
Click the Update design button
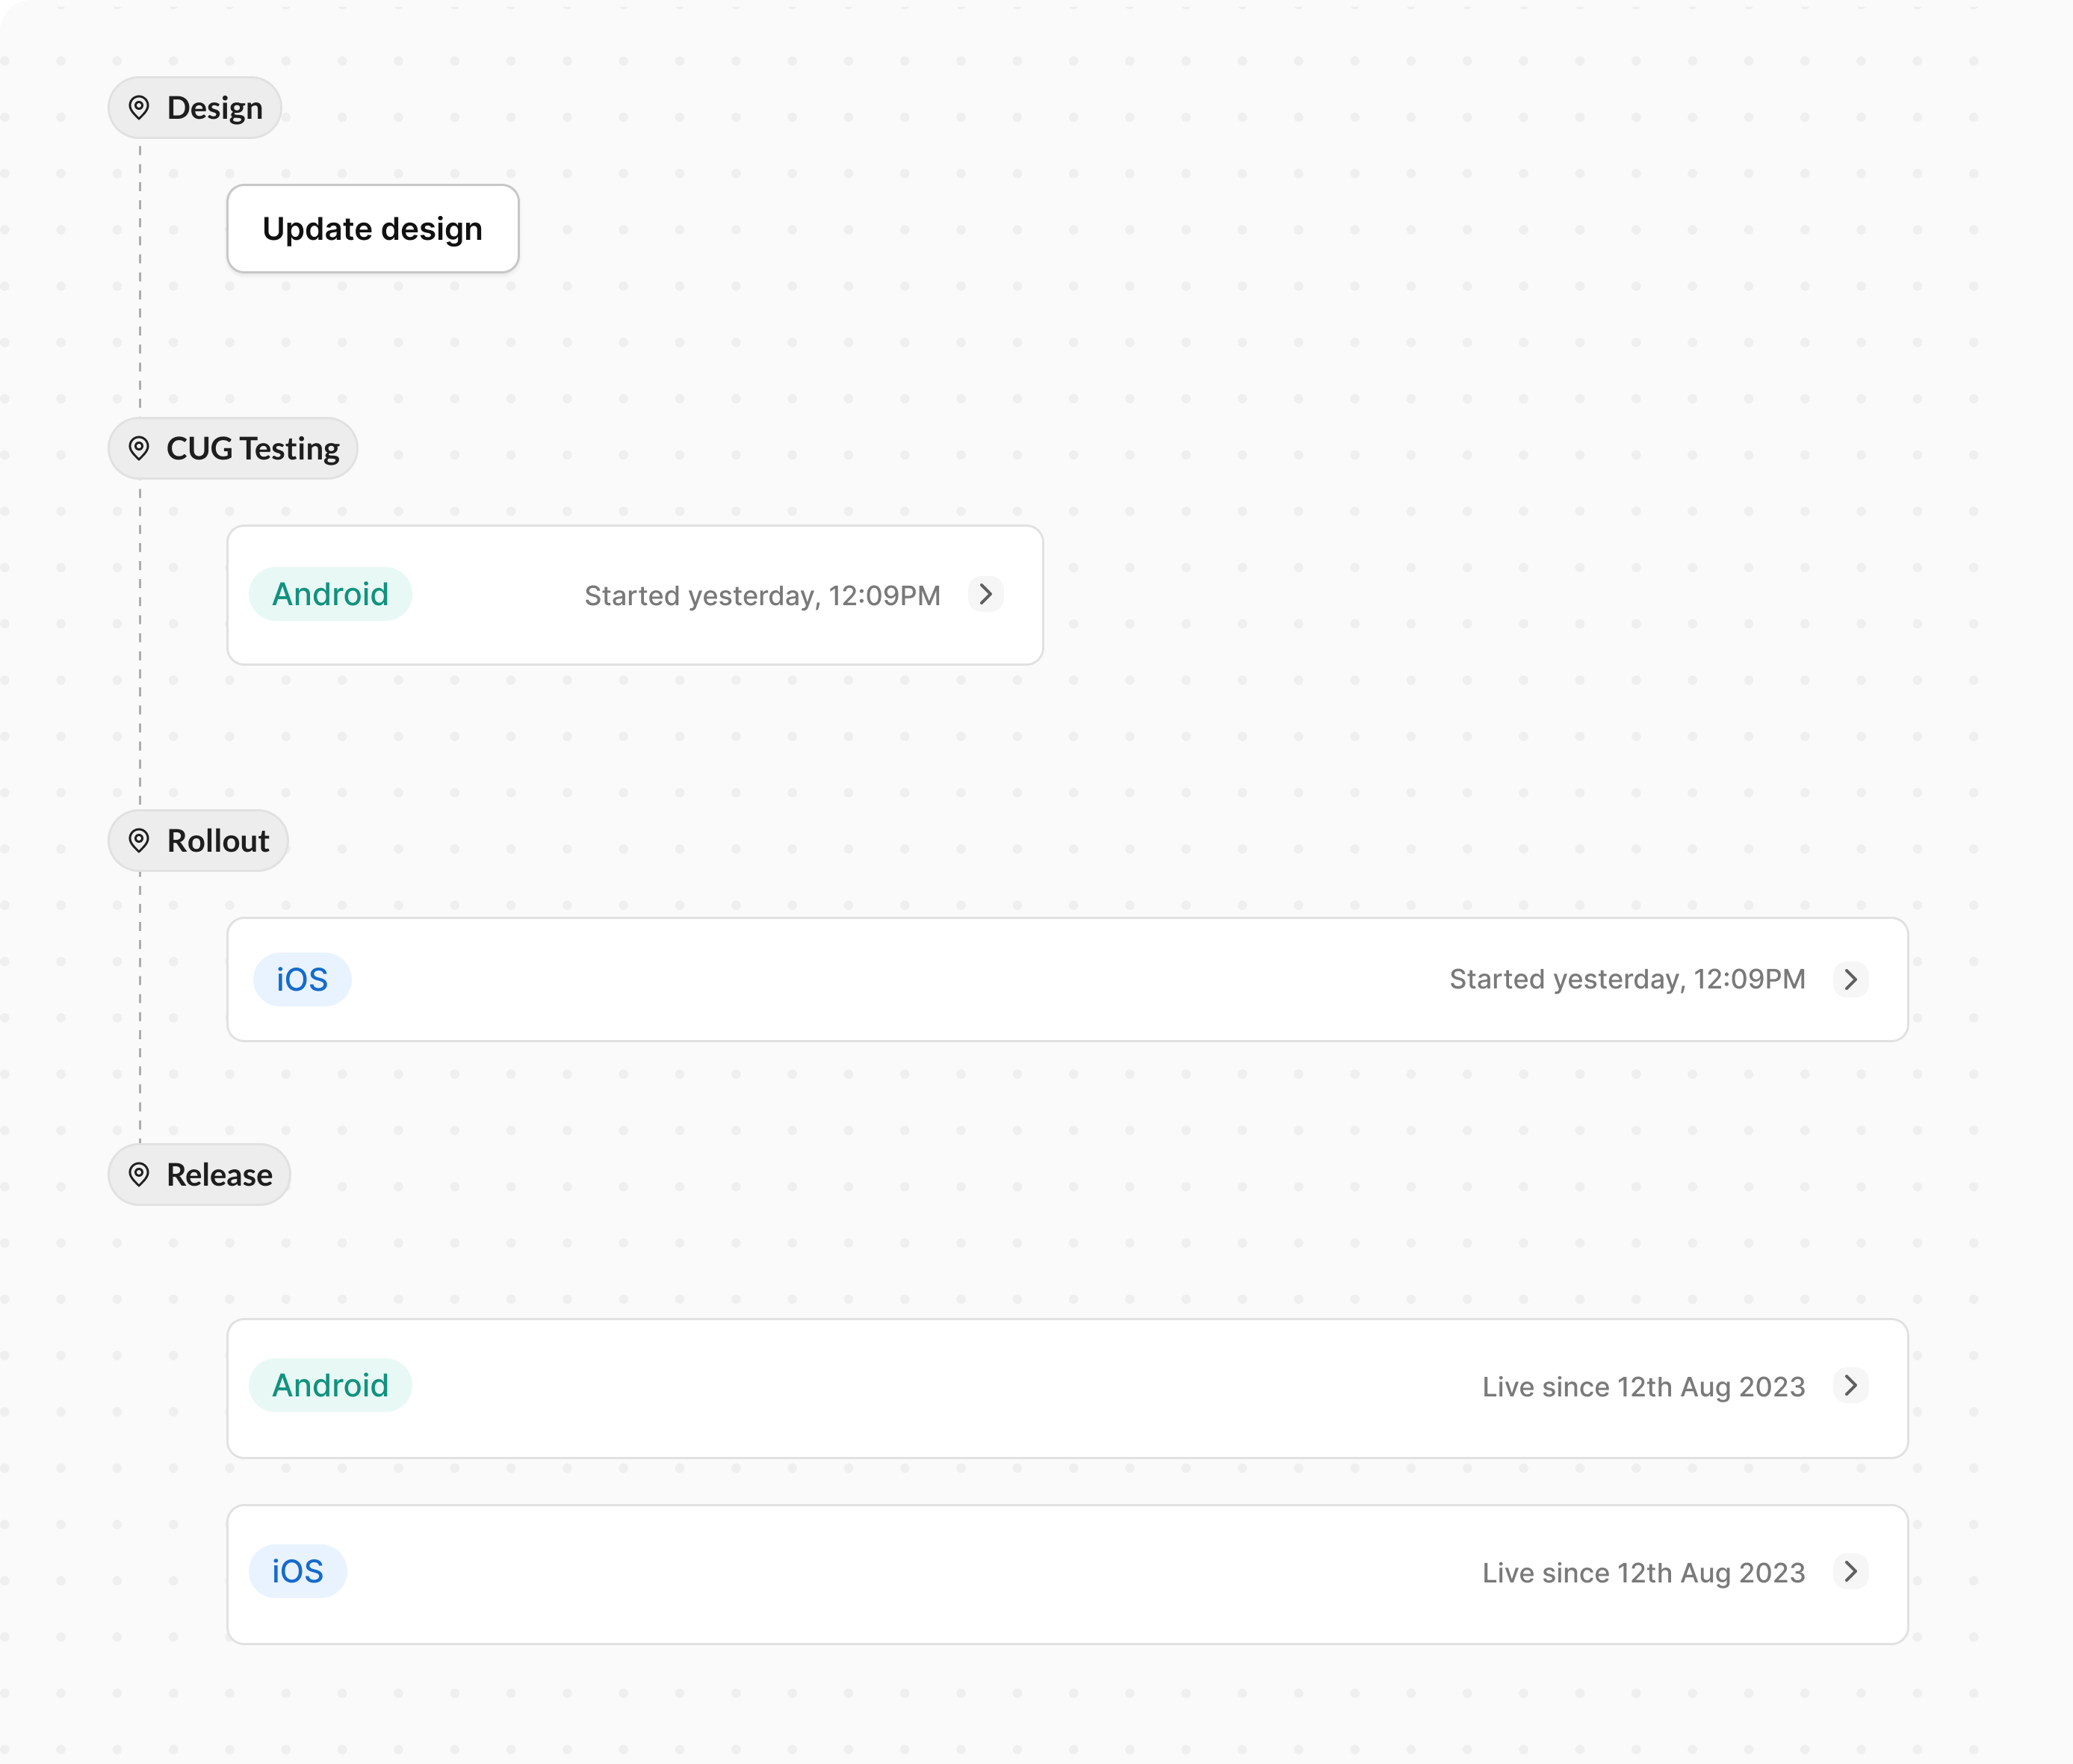pyautogui.click(x=372, y=229)
